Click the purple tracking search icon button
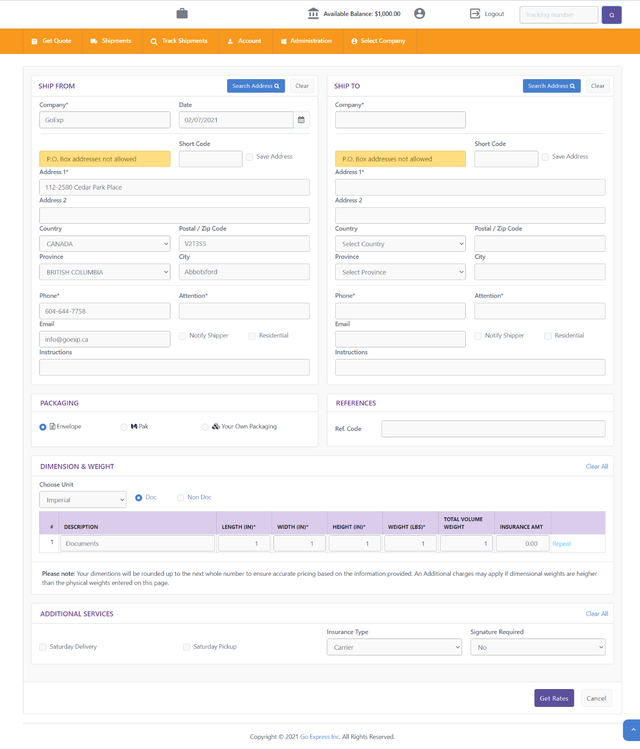Viewport: 640px width, 749px height. click(611, 15)
